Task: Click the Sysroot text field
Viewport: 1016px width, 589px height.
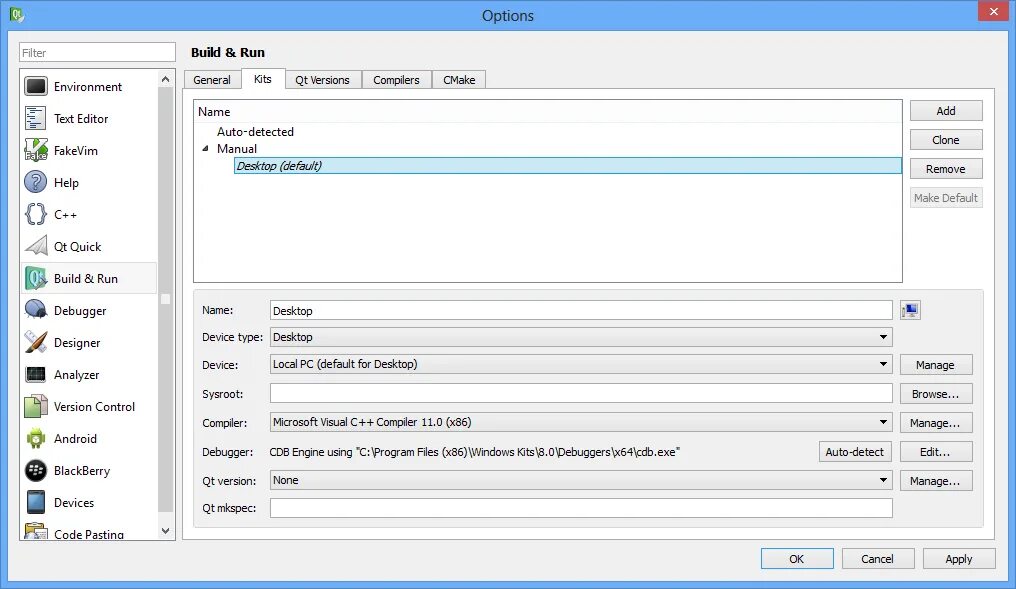Action: point(581,393)
